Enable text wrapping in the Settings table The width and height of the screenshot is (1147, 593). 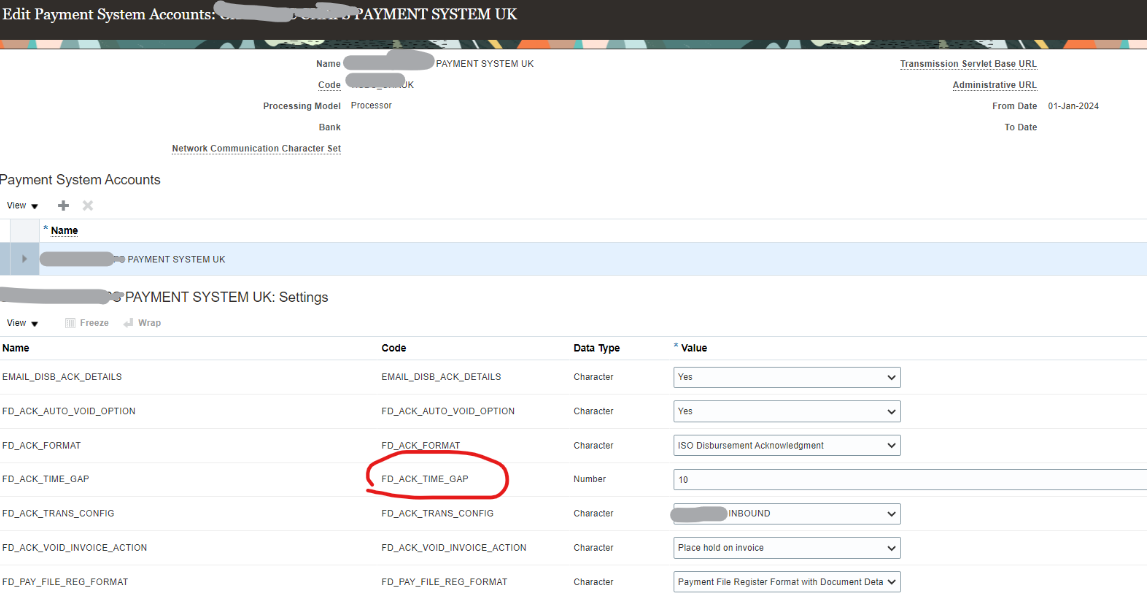click(143, 322)
